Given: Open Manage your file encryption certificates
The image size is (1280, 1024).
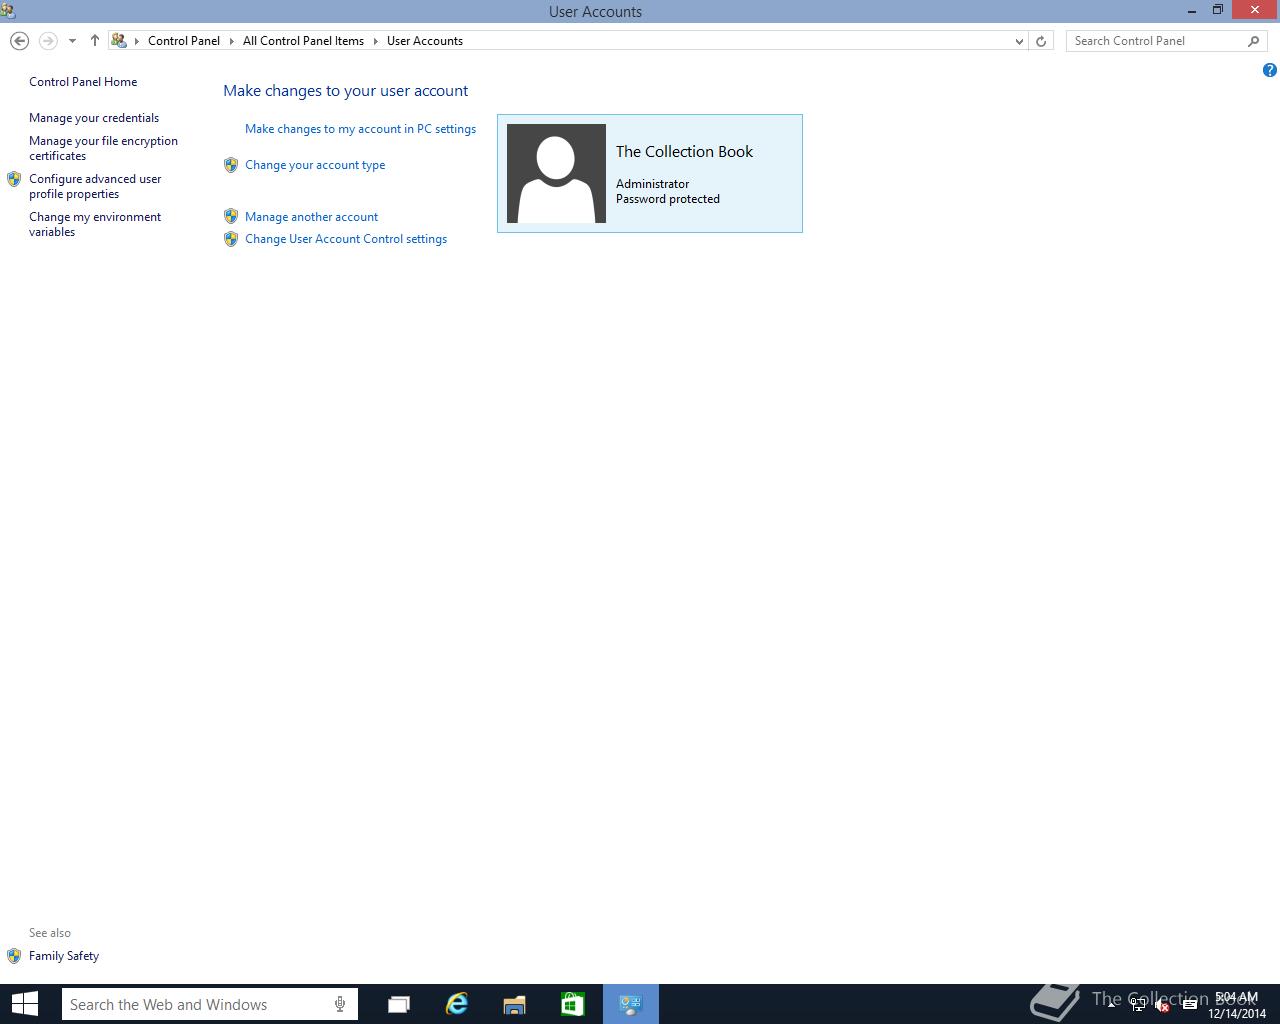Looking at the screenshot, I should pos(103,148).
